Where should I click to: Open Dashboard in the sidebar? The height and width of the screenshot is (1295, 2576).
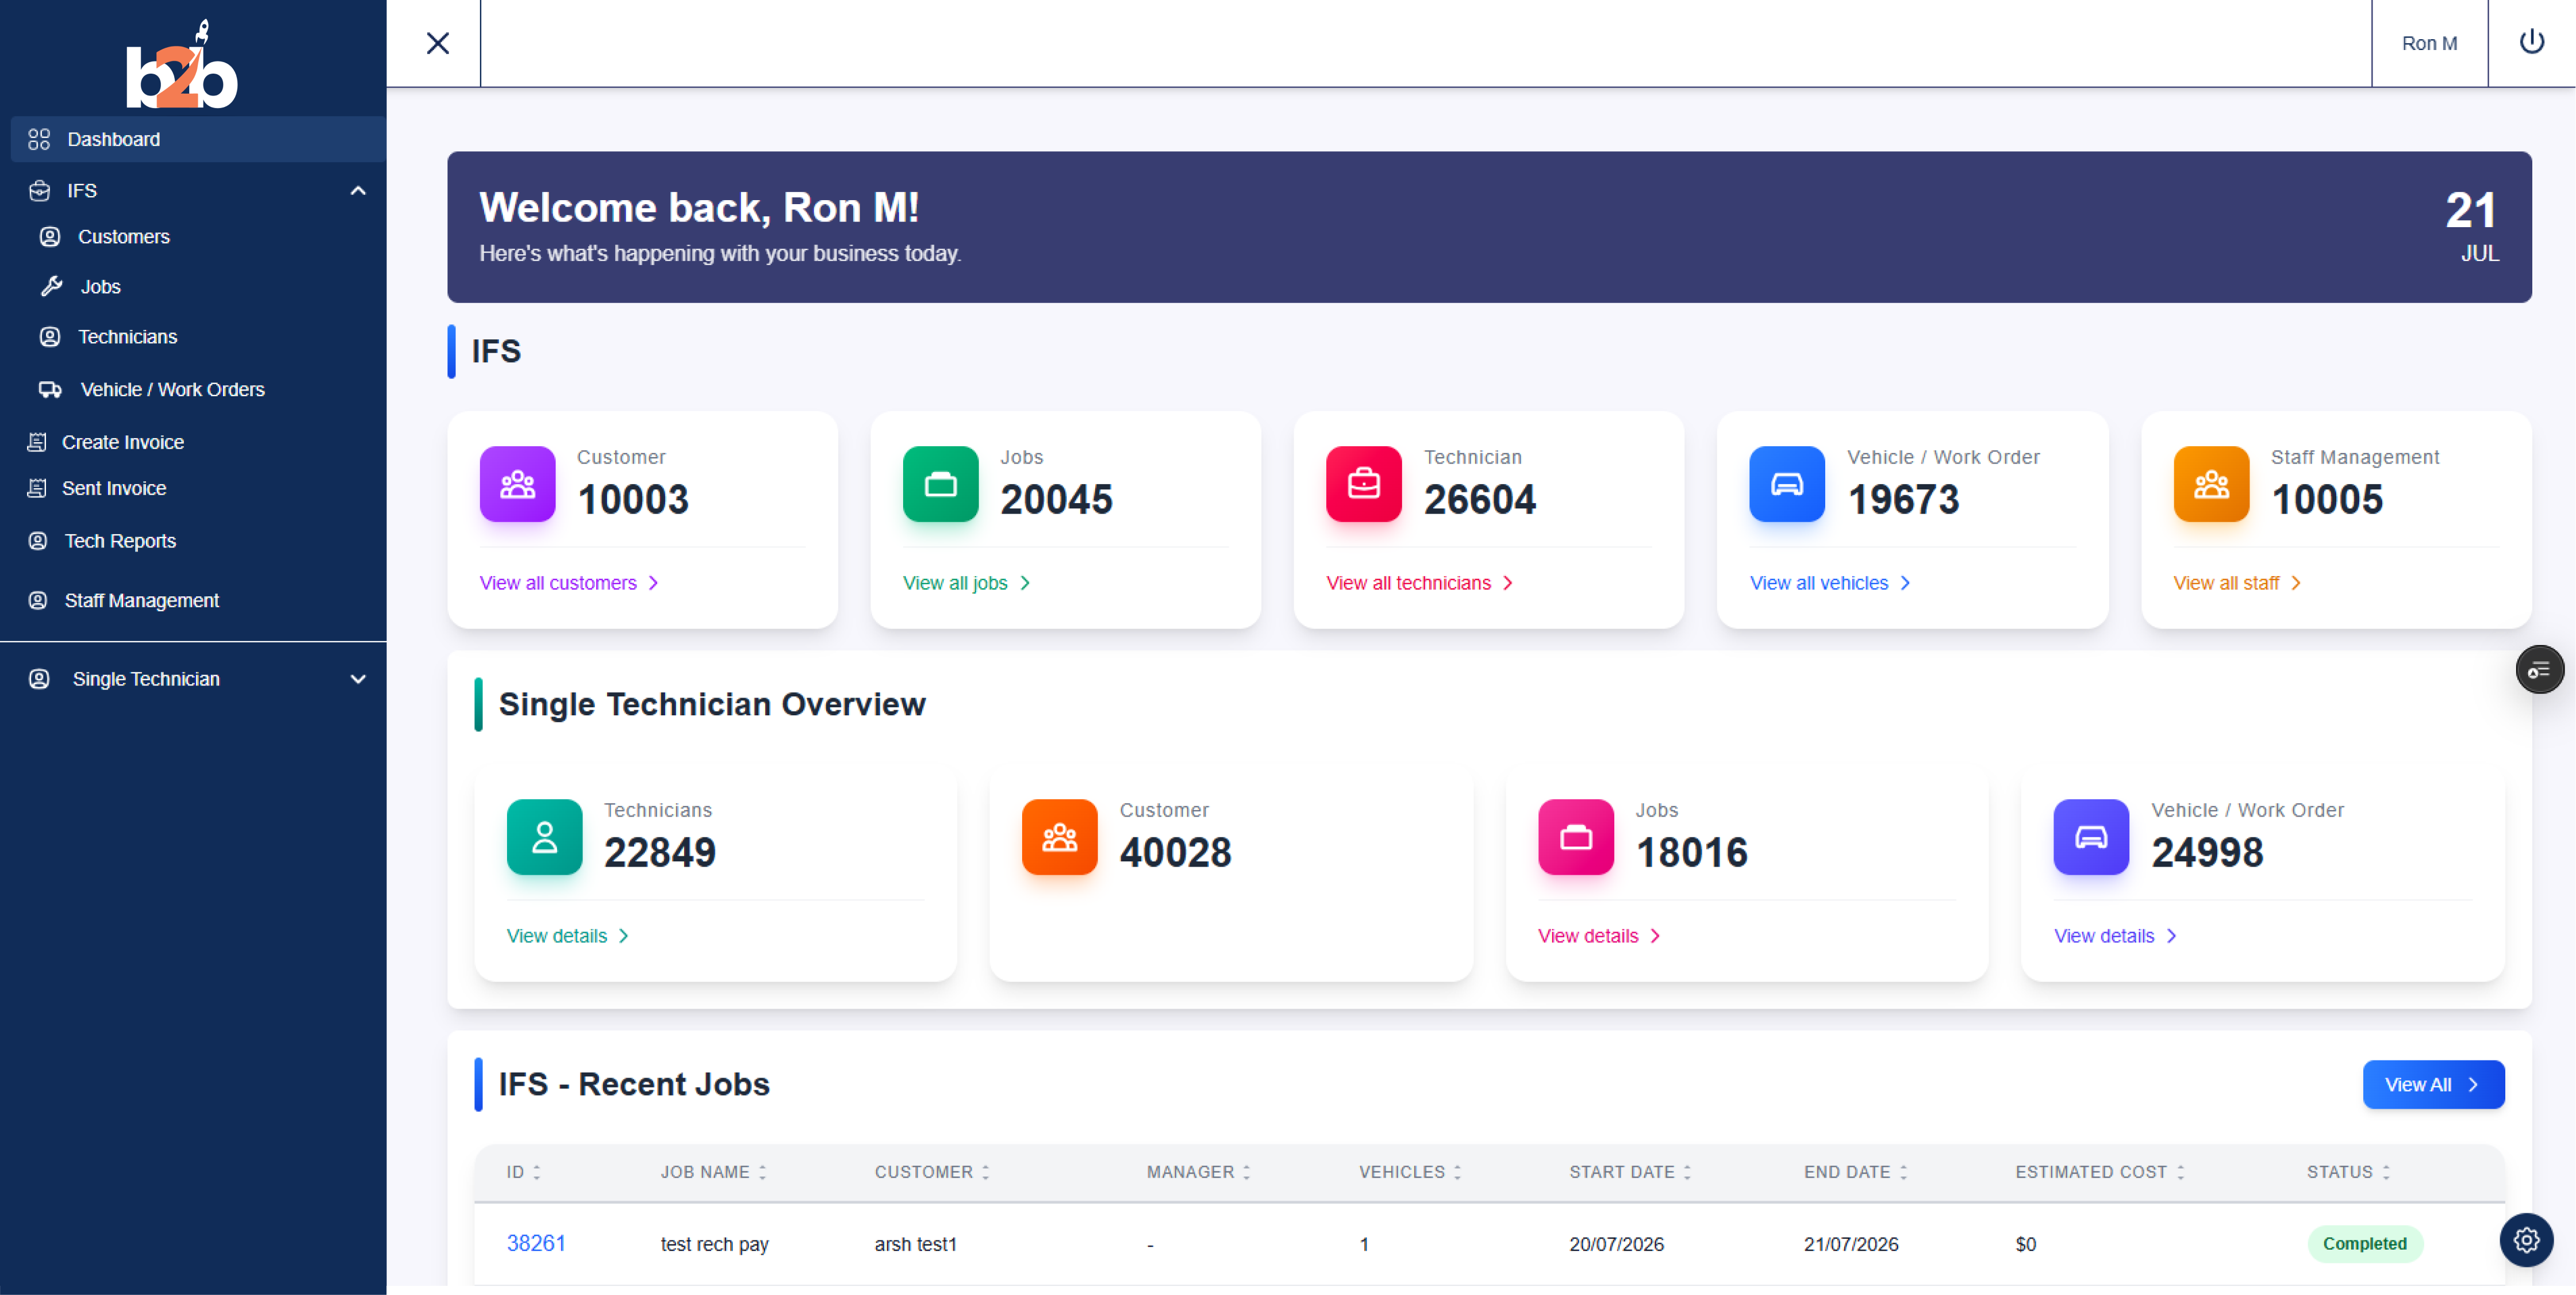point(198,139)
